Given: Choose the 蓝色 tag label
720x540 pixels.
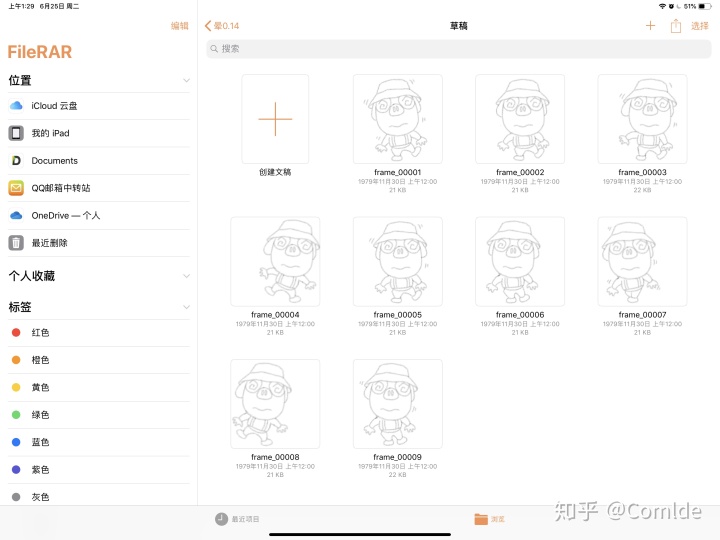Looking at the screenshot, I should (x=40, y=442).
